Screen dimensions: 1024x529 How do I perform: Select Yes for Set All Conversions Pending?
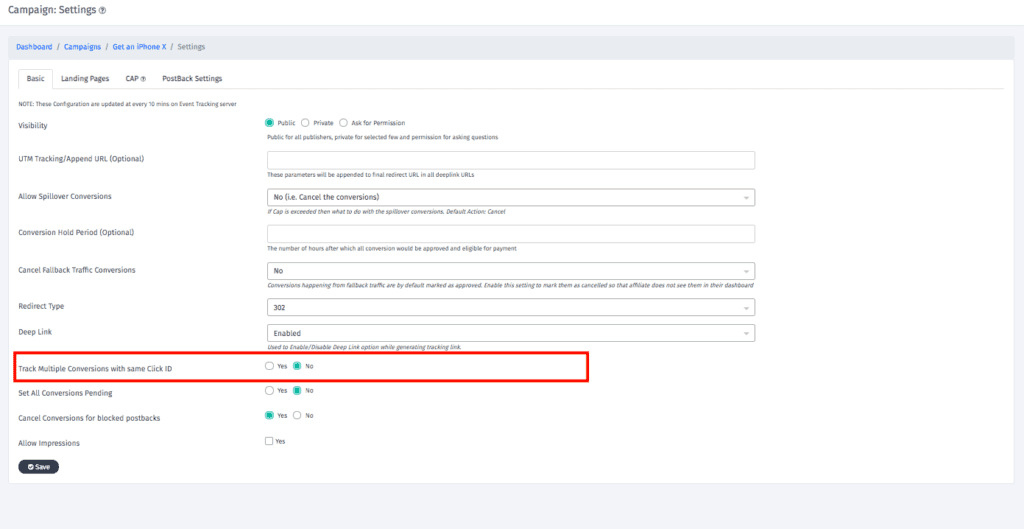[x=269, y=390]
